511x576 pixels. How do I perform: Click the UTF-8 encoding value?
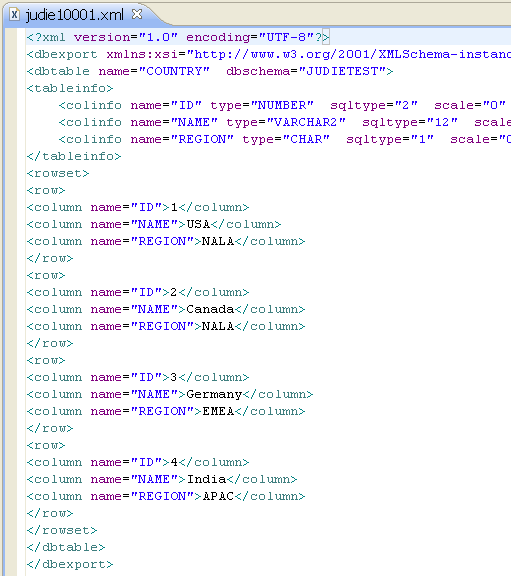click(286, 37)
